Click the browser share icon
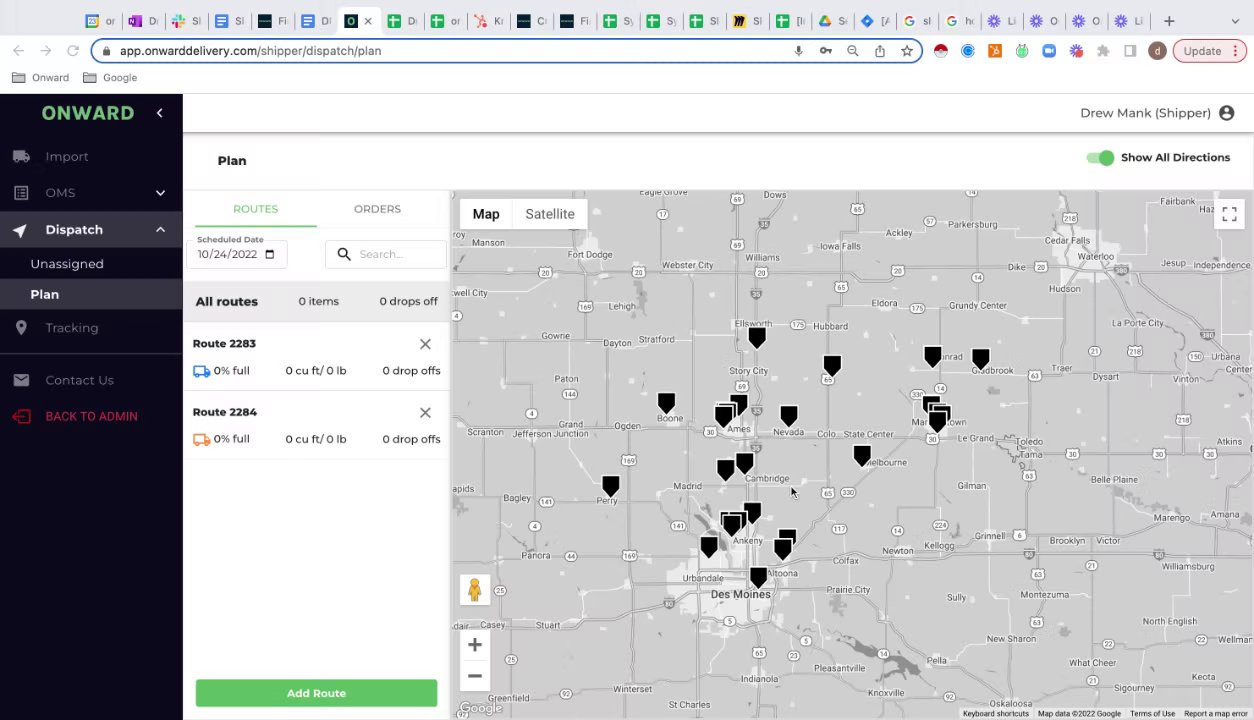Screen dimensions: 1254x720 880,51
